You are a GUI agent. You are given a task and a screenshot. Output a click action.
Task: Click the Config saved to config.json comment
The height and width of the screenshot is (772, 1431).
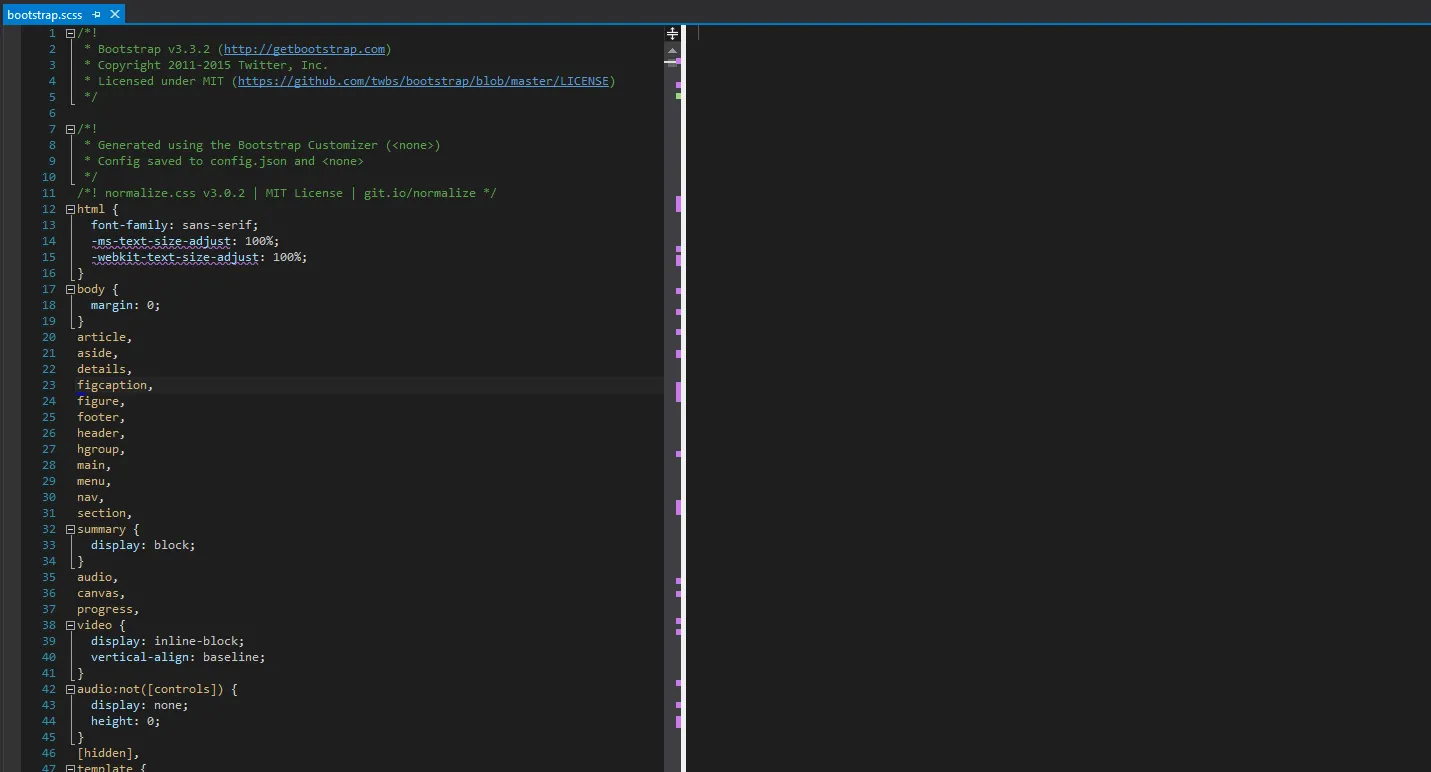click(224, 161)
